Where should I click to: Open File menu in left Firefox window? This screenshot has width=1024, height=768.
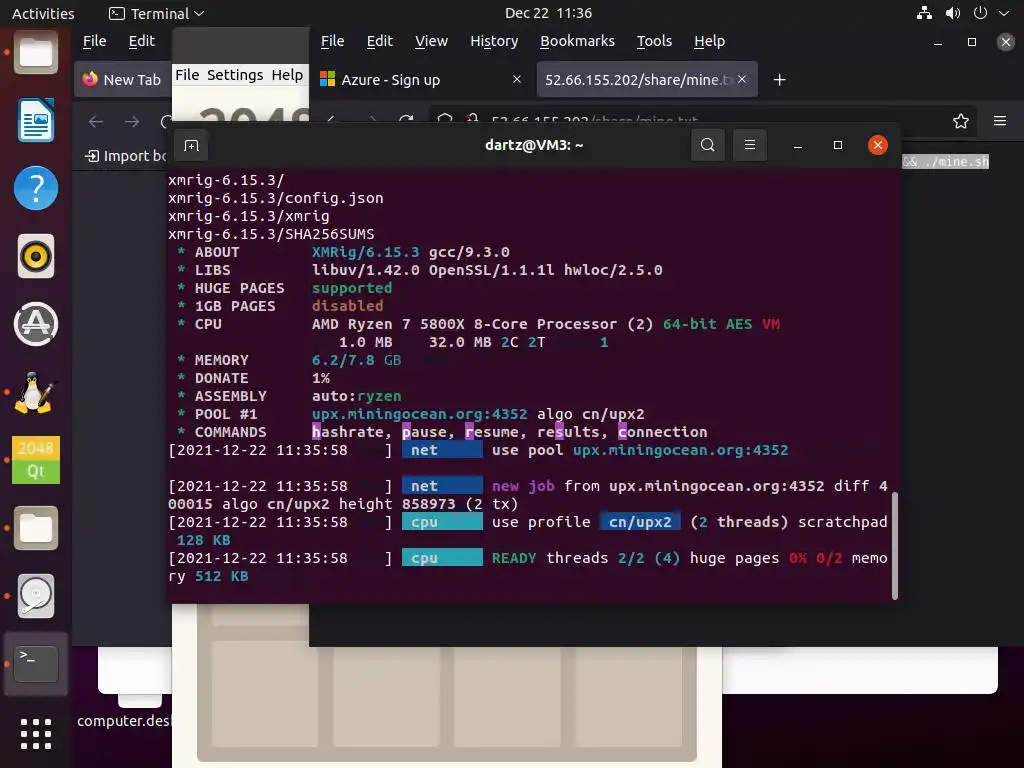(95, 41)
